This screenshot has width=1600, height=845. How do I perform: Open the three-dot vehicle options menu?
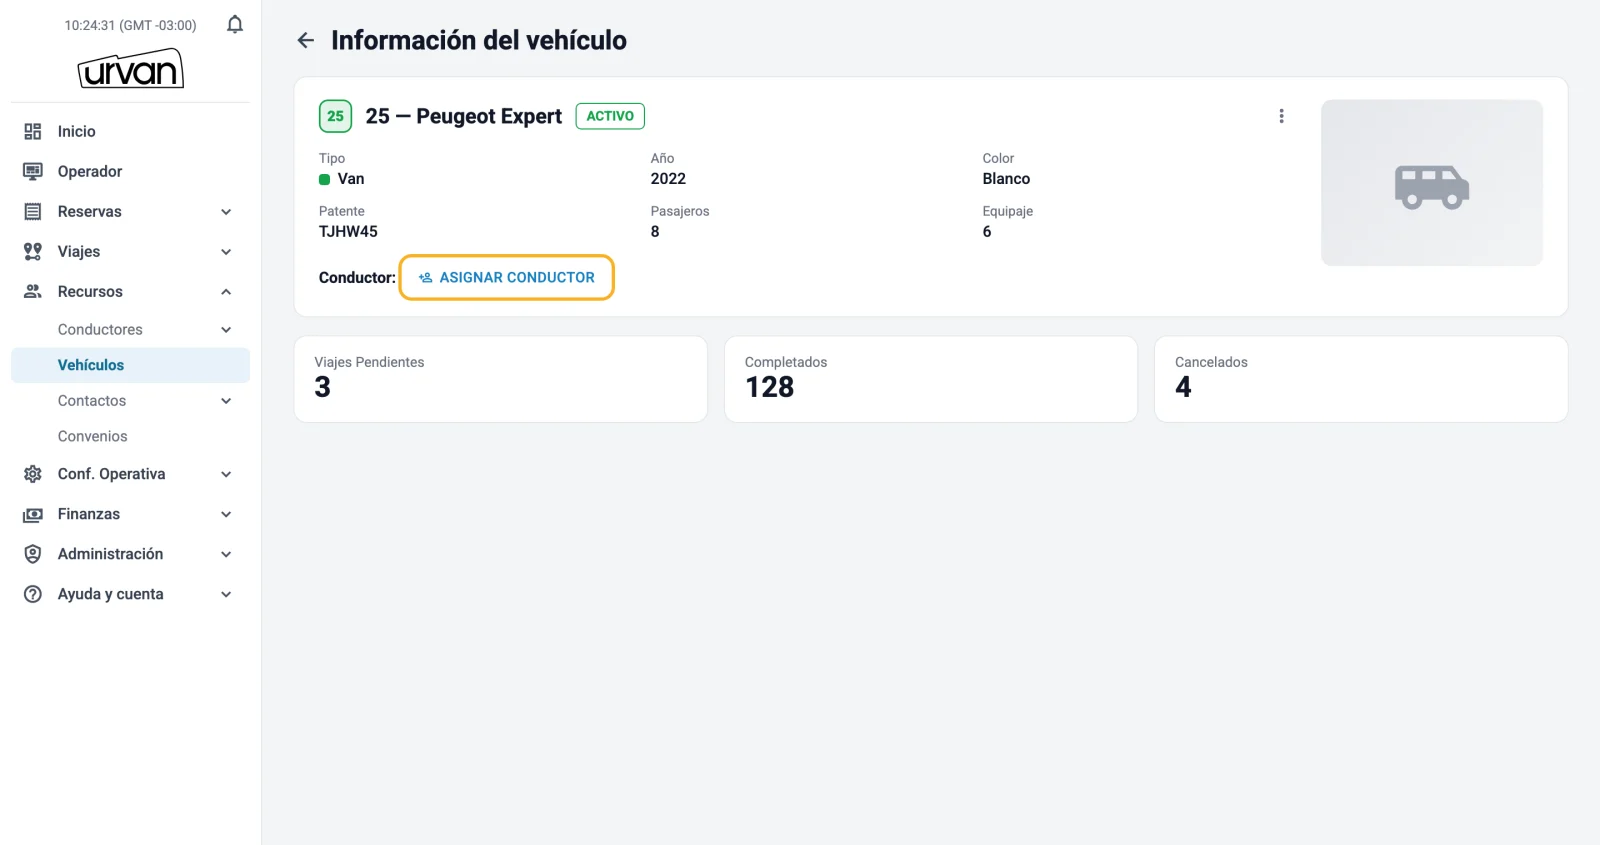click(x=1281, y=116)
